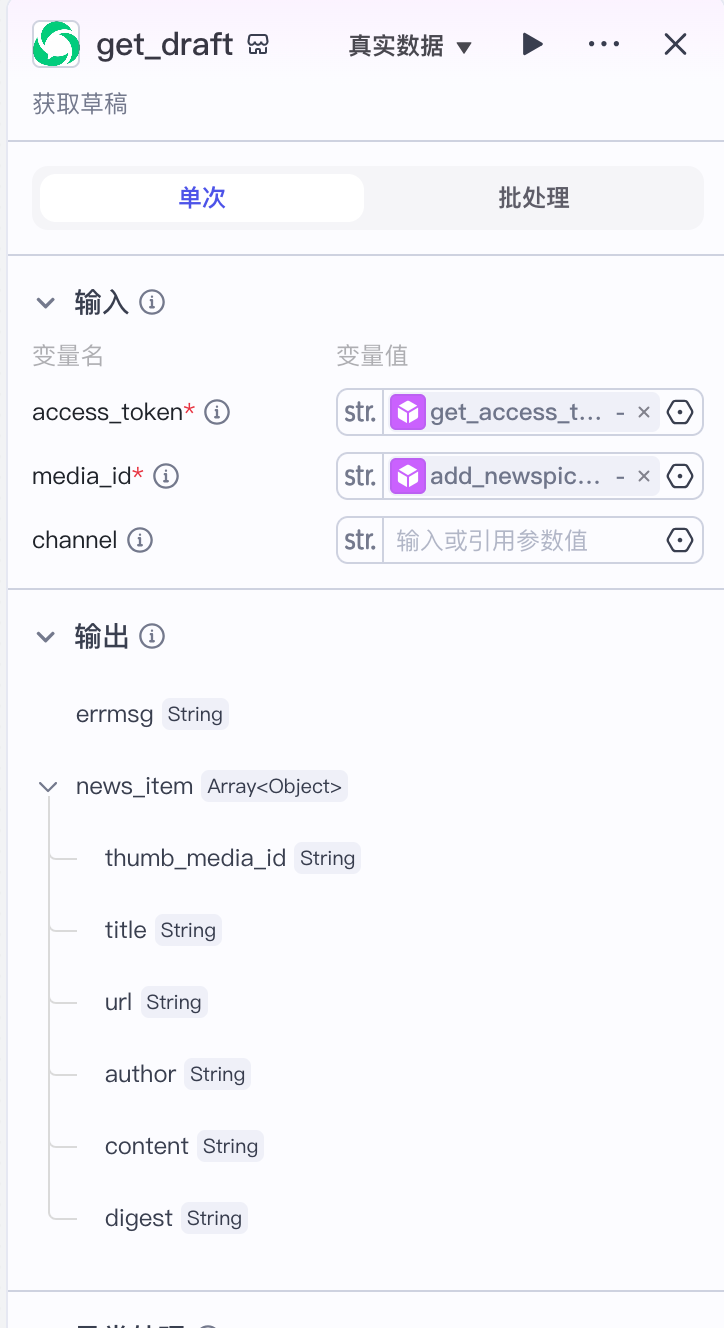Select the 单次 tab

tap(200, 197)
